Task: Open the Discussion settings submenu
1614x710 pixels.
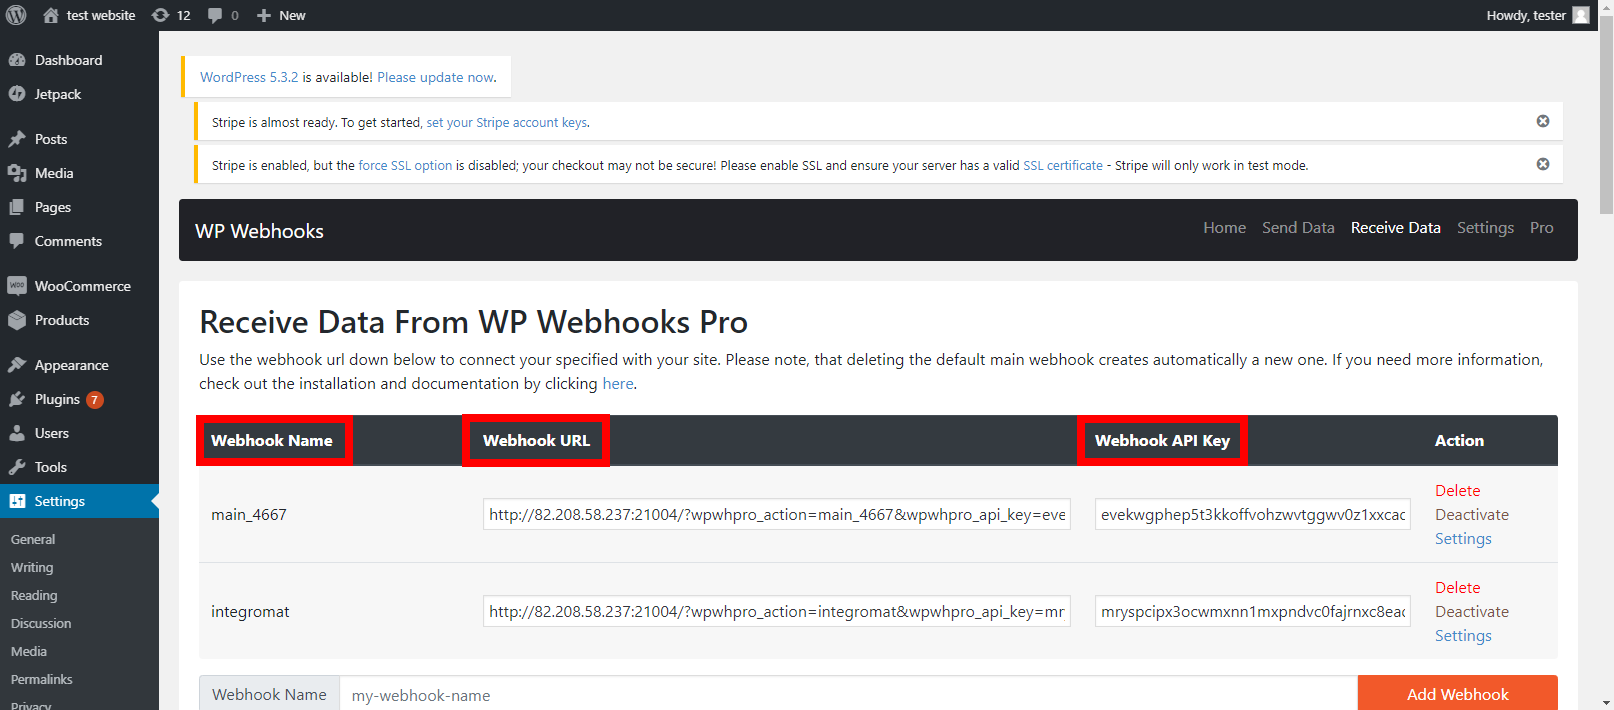Action: (x=41, y=623)
